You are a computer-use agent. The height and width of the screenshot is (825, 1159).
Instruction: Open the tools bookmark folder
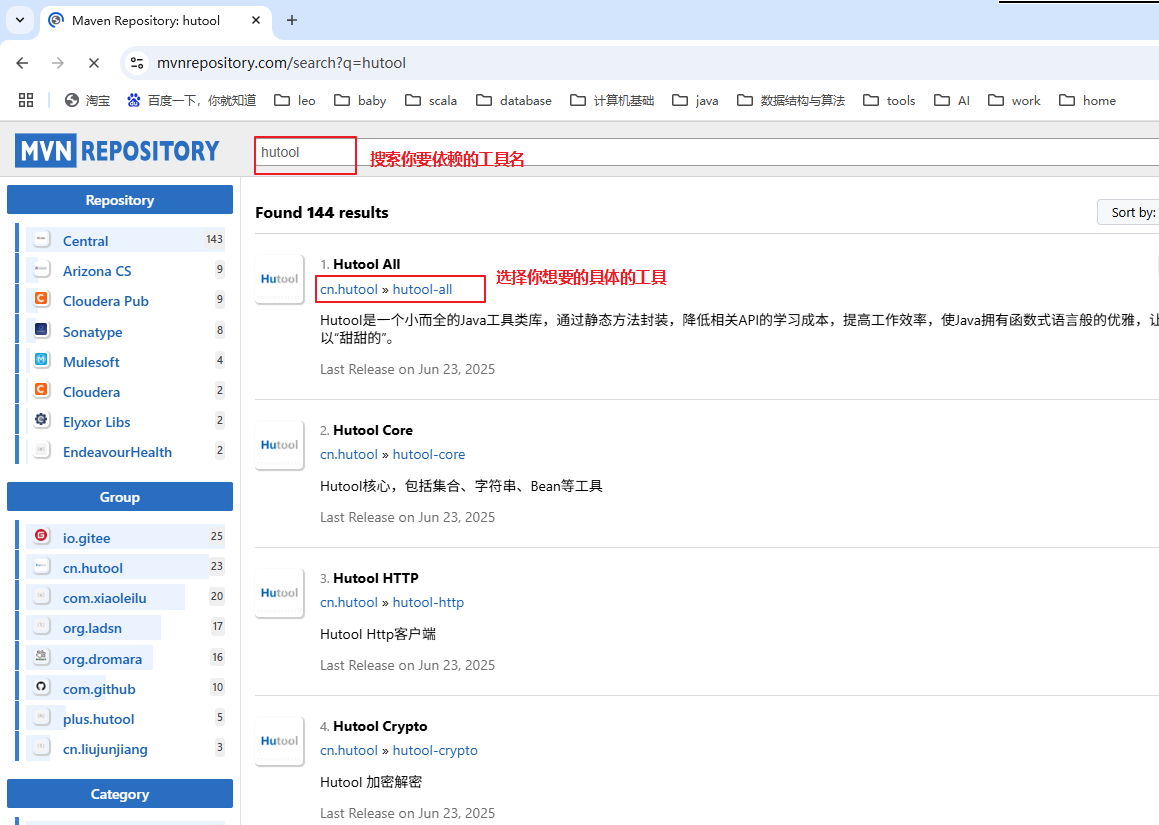pyautogui.click(x=889, y=101)
